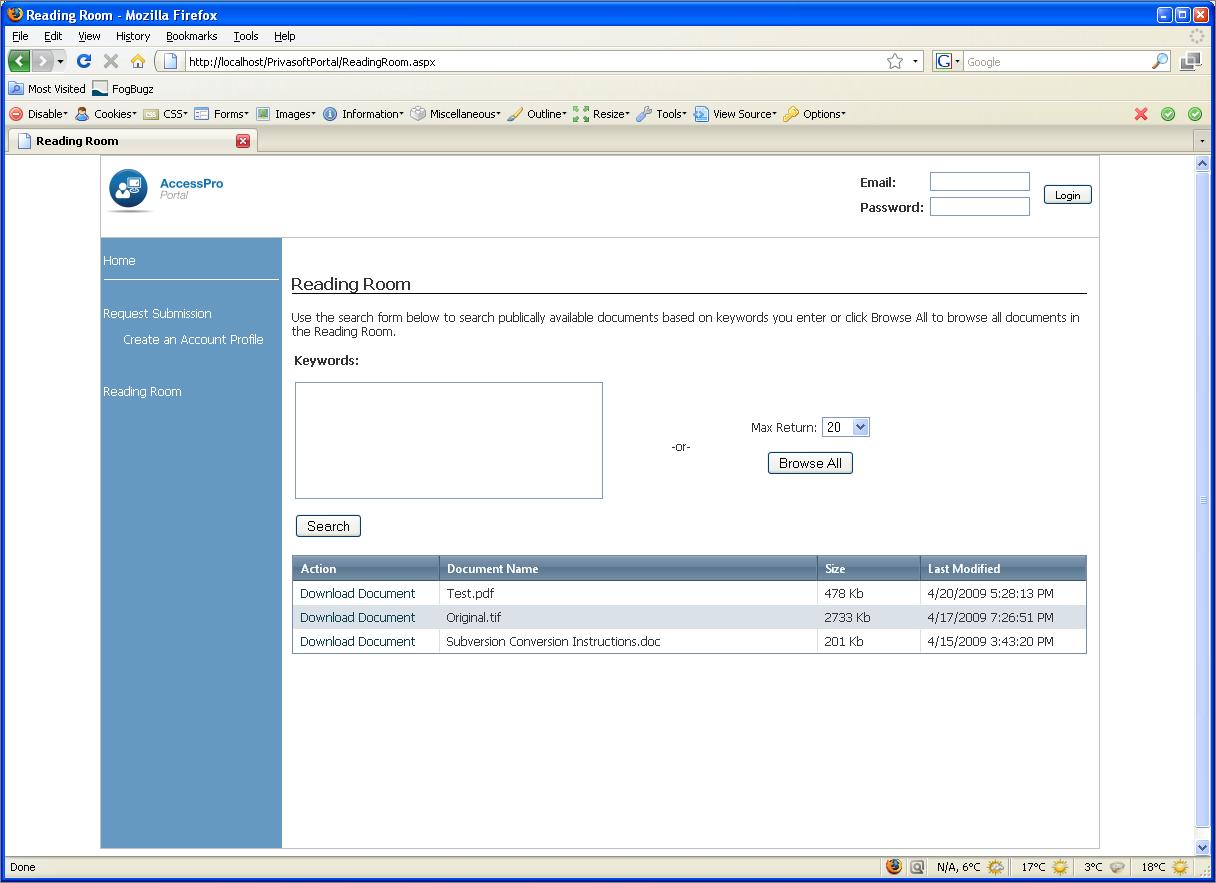1216x883 pixels.
Task: Open Web Developer Miscellaneous menu
Action: (456, 114)
